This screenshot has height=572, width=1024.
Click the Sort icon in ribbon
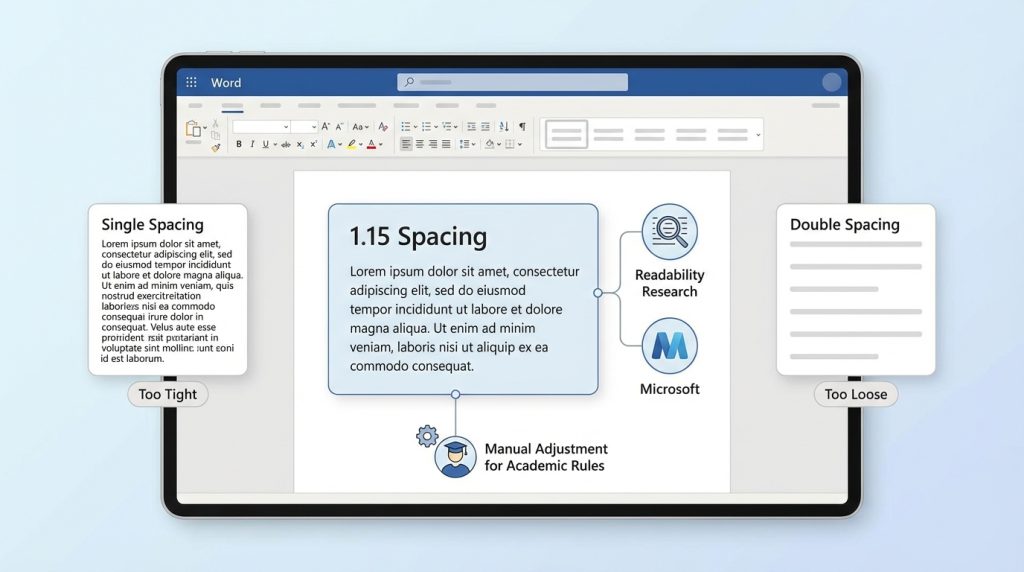503,127
